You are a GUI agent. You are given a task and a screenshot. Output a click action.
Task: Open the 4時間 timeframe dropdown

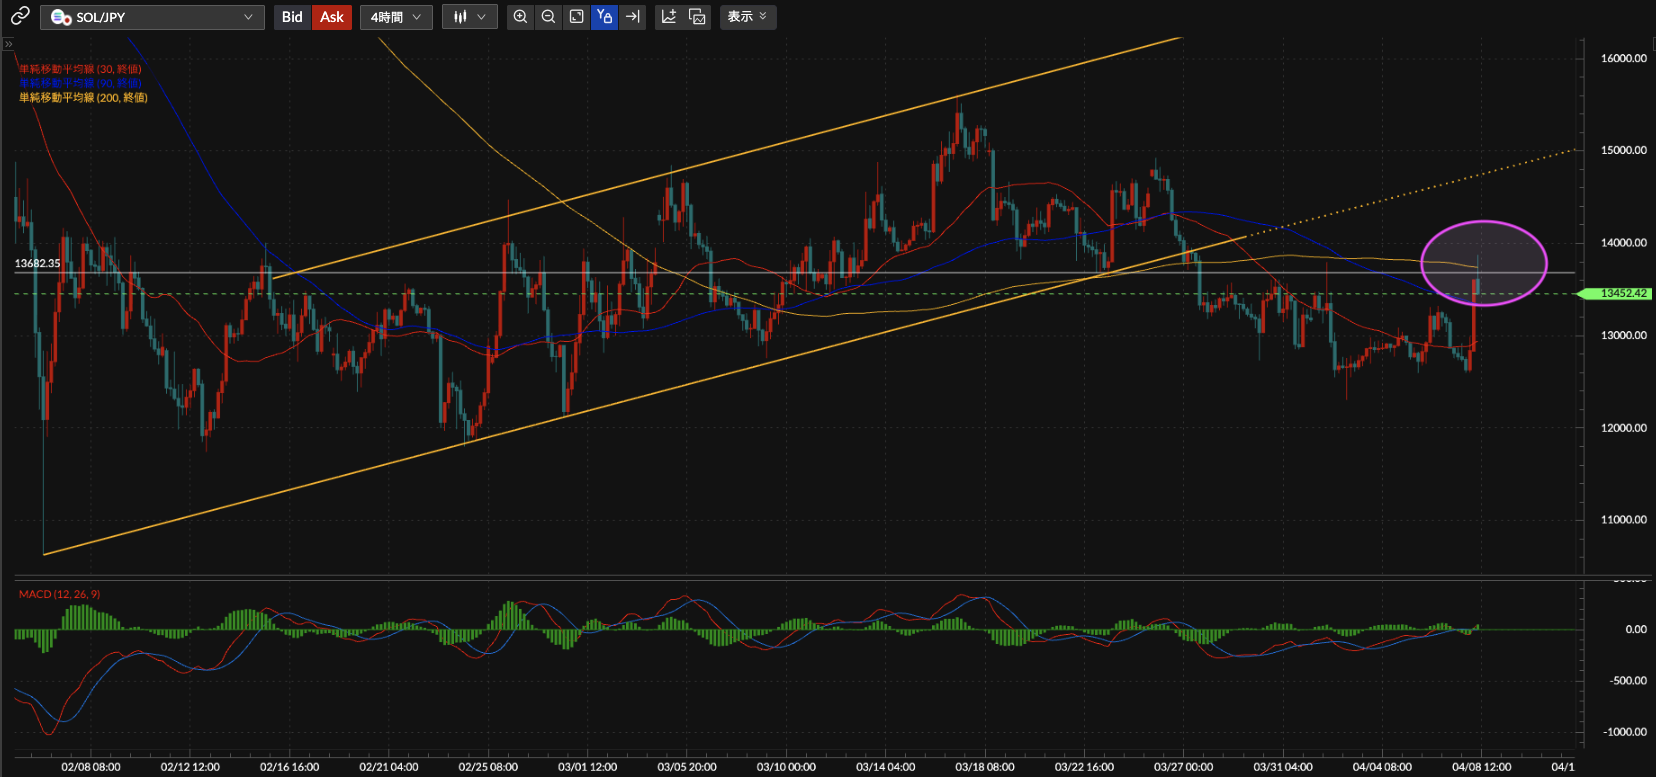click(x=396, y=17)
